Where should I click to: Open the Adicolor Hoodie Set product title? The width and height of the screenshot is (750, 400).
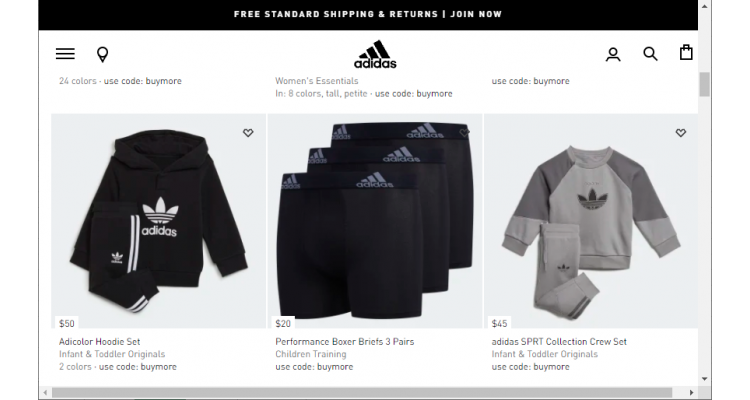pos(99,342)
